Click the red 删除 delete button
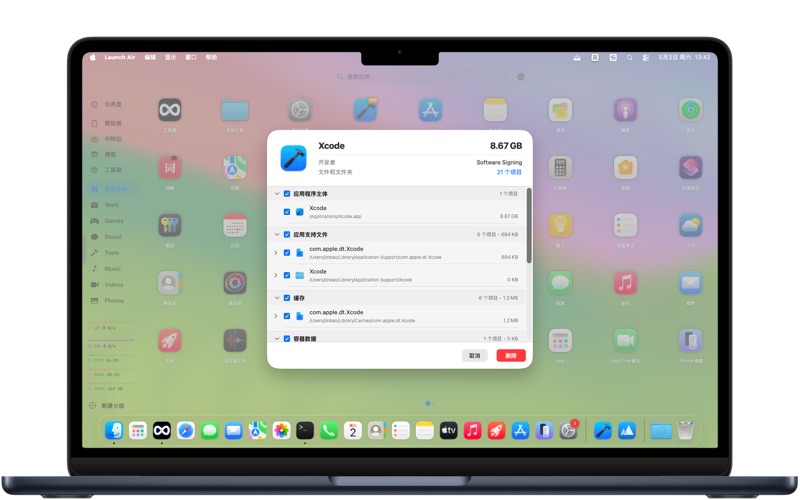Screen dimensions: 800x500 (511, 356)
